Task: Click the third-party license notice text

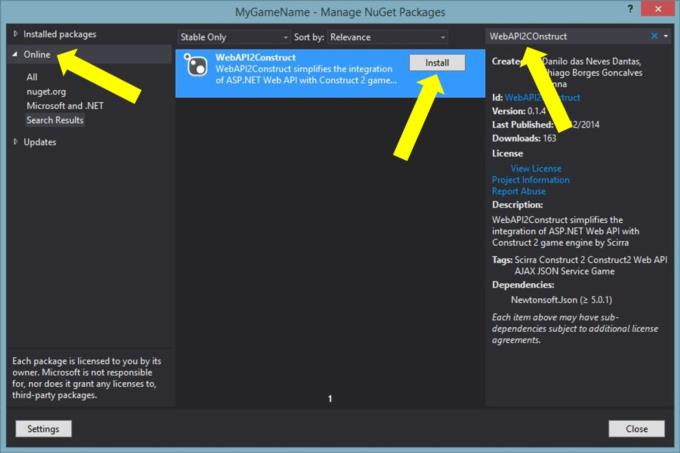Action: 87,378
